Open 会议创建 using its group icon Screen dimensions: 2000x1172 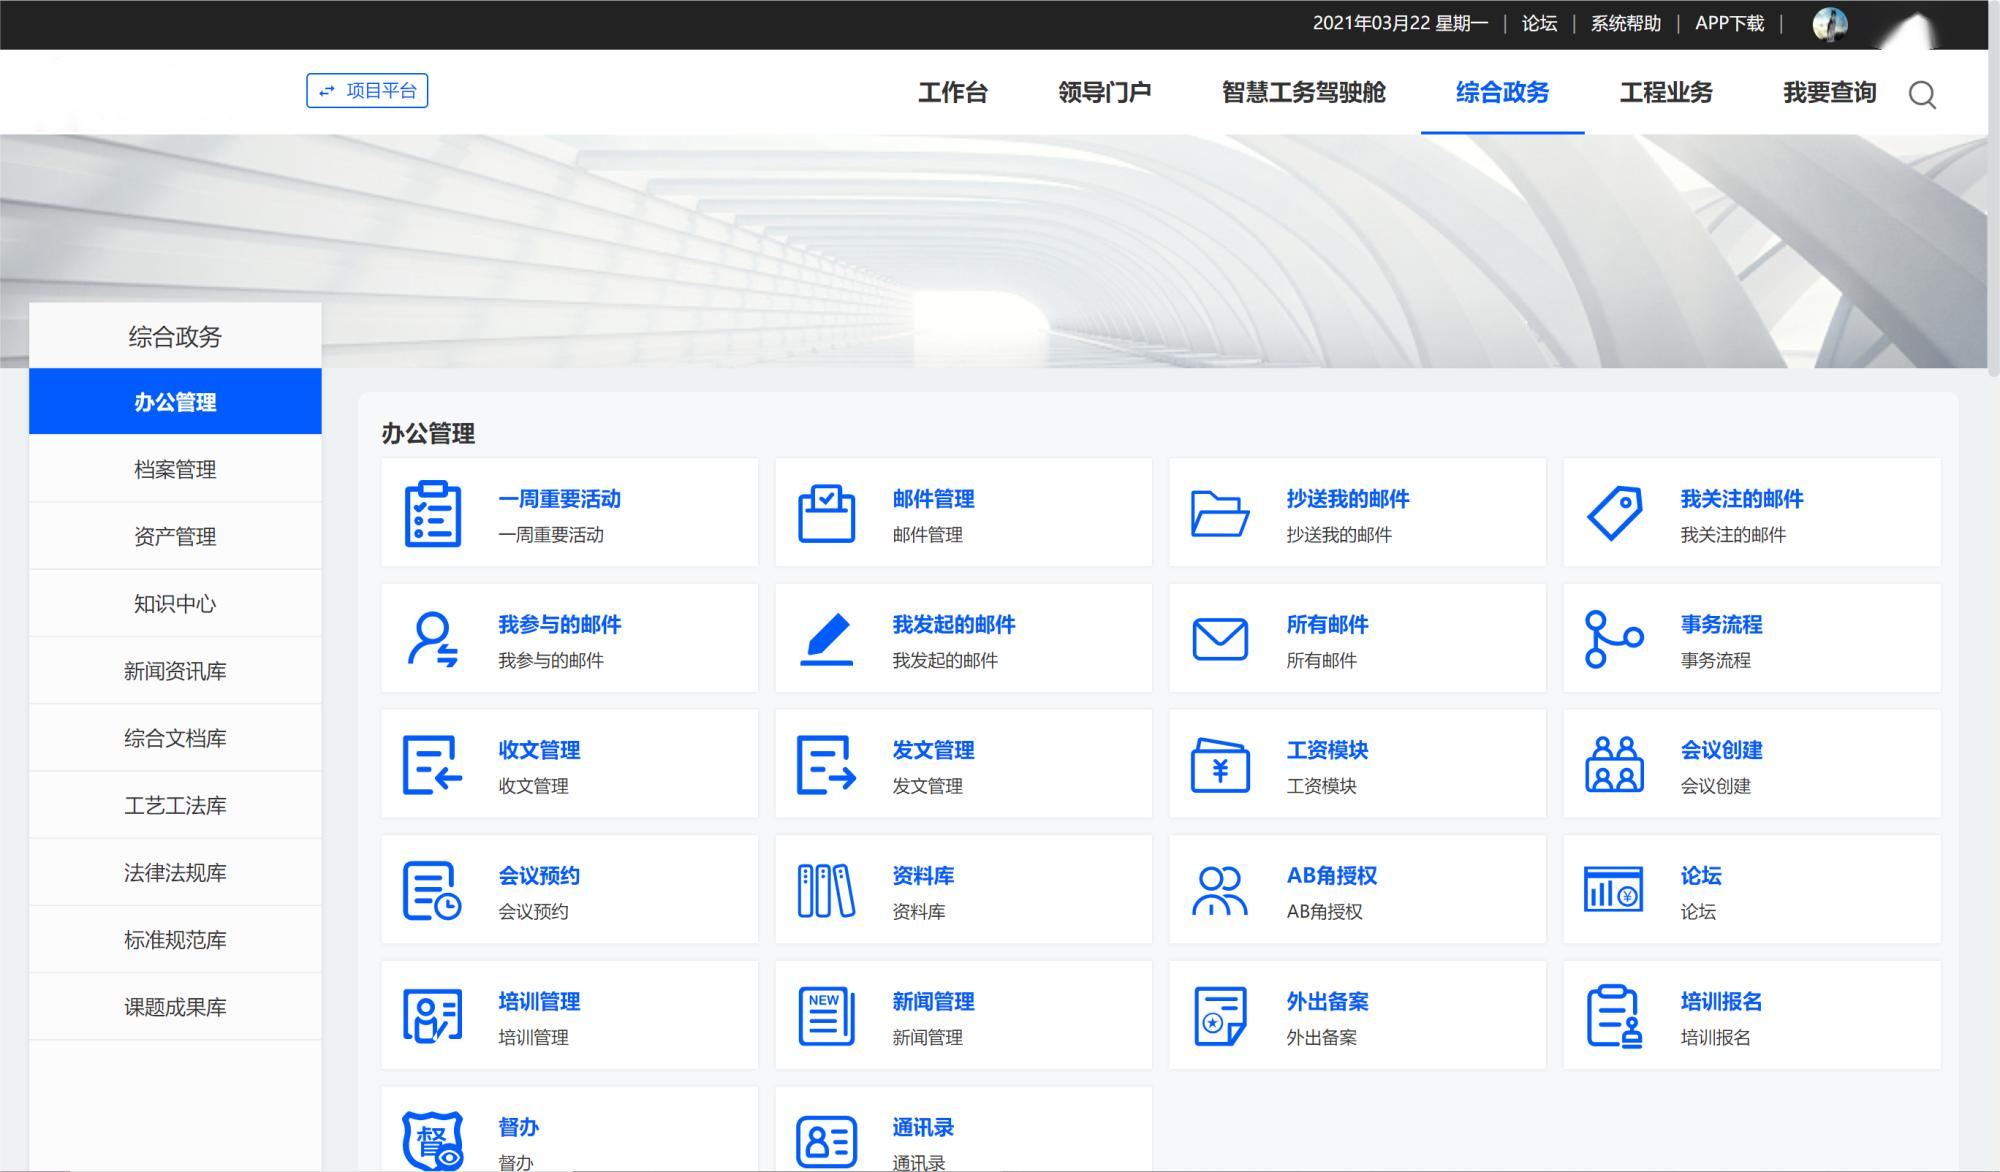click(x=1614, y=763)
